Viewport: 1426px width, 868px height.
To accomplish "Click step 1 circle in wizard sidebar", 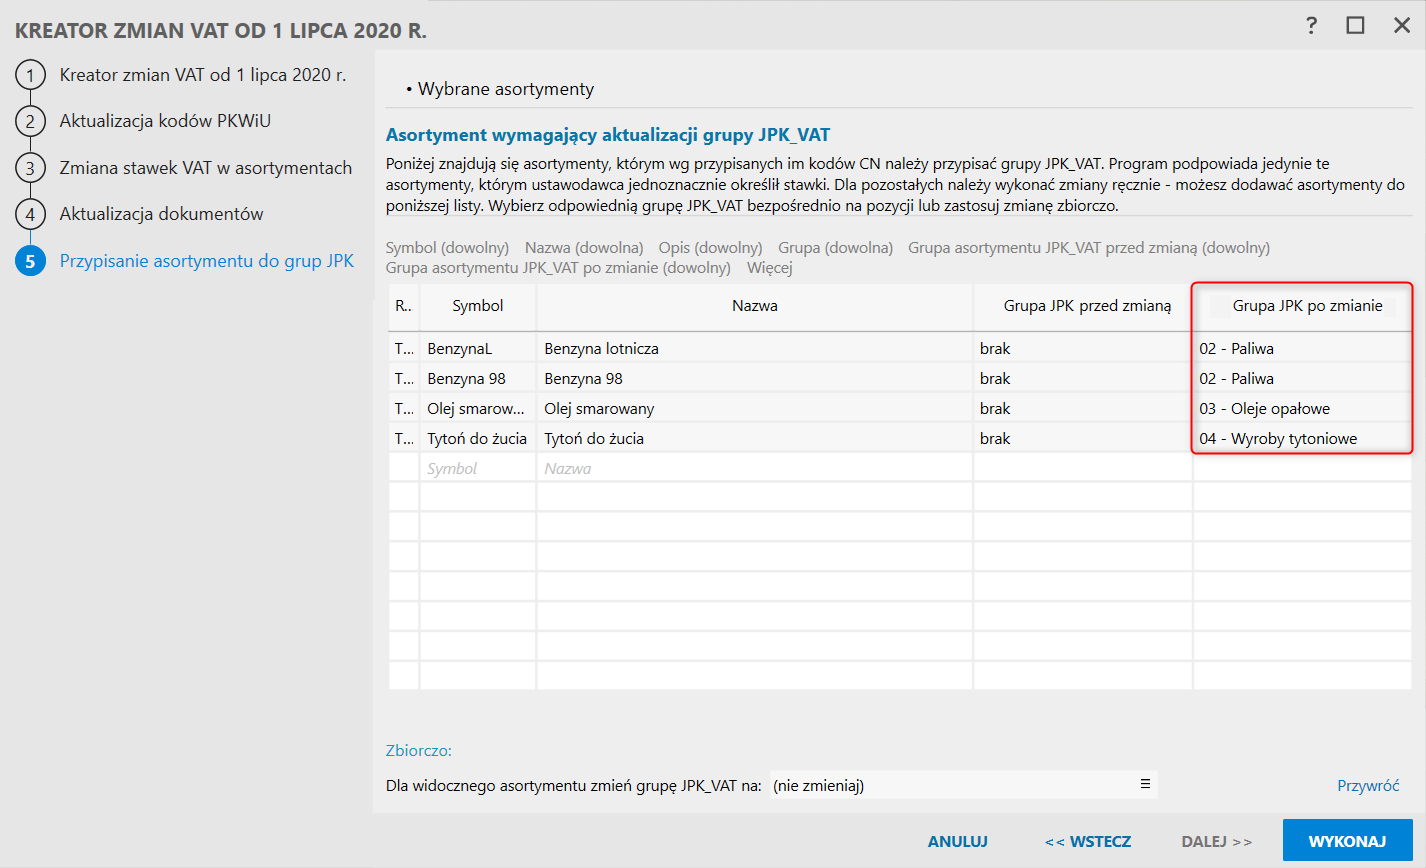I will pyautogui.click(x=30, y=75).
